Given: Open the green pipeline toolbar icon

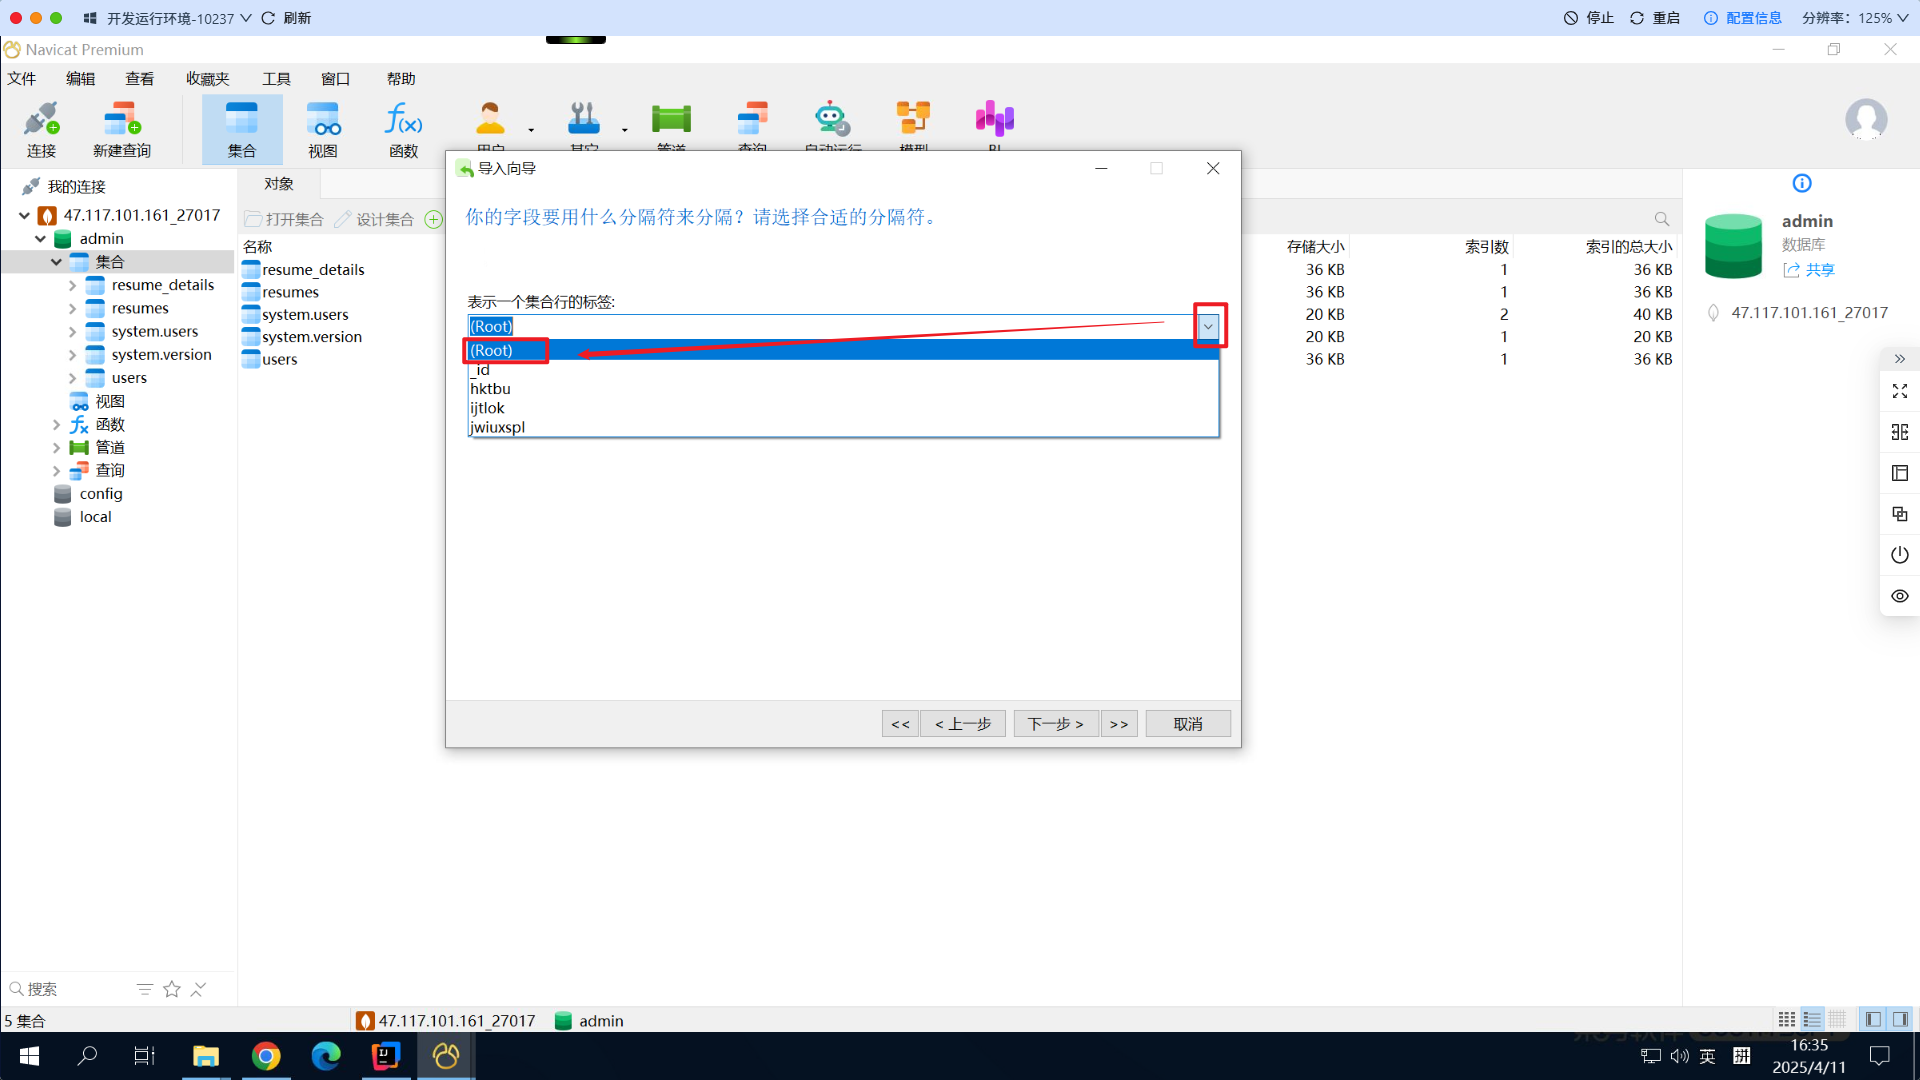Looking at the screenshot, I should click(671, 119).
